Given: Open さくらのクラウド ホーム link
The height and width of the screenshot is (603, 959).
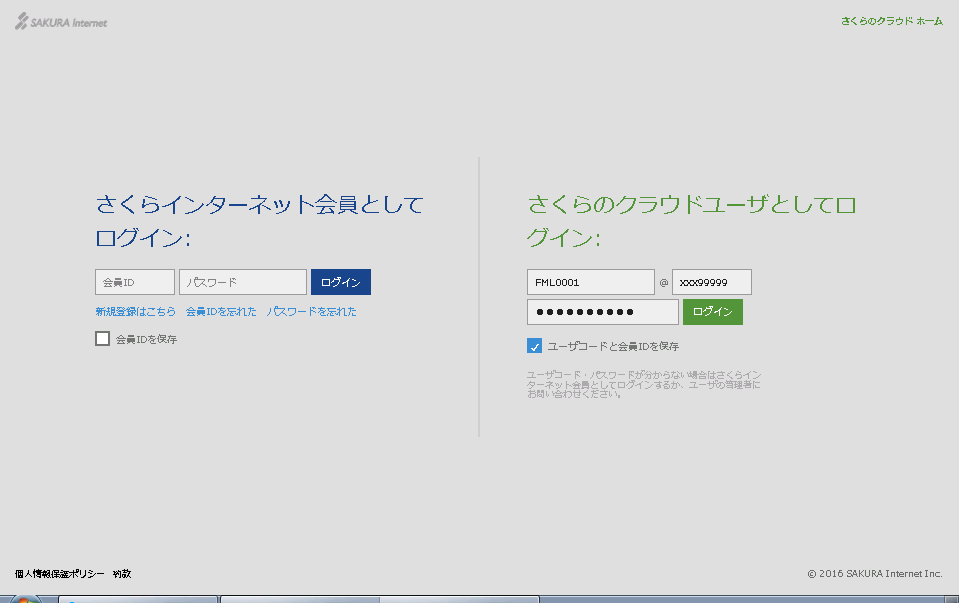Looking at the screenshot, I should coord(892,21).
